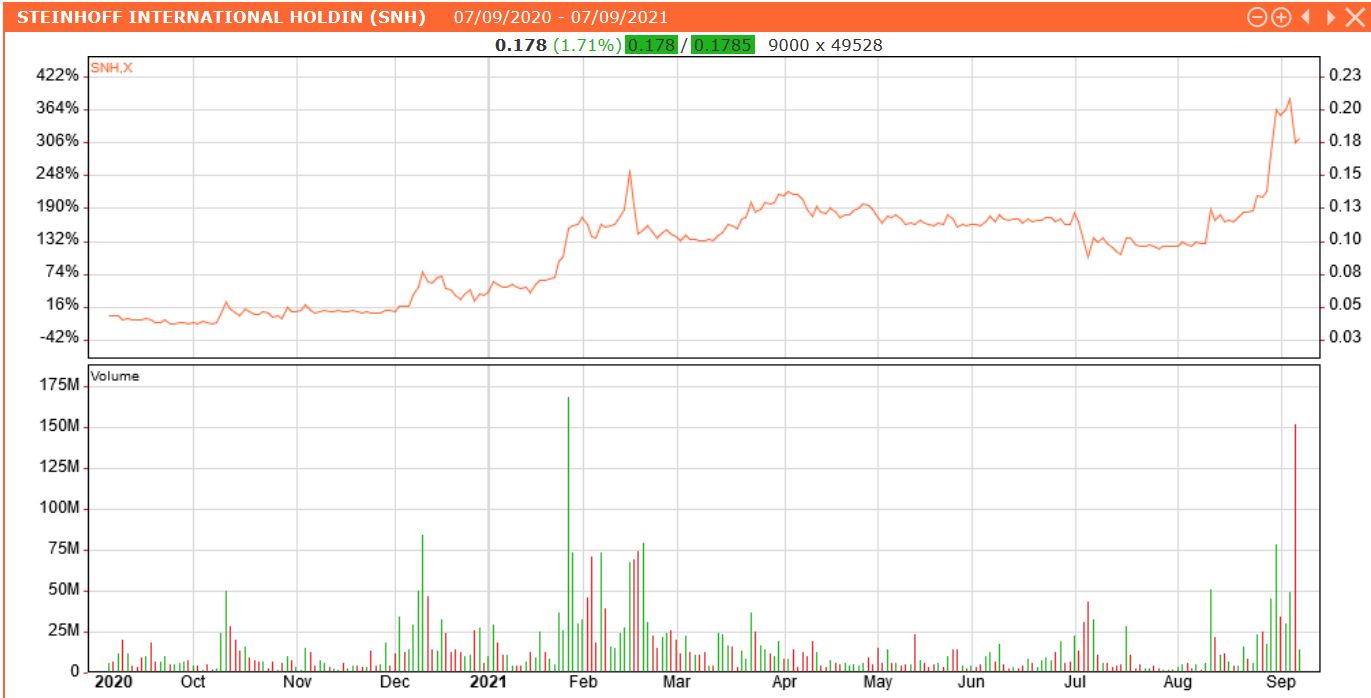This screenshot has width=1371, height=698.
Task: Open the 07/09/2020 - 07/09/2021 date range
Action: pyautogui.click(x=561, y=16)
